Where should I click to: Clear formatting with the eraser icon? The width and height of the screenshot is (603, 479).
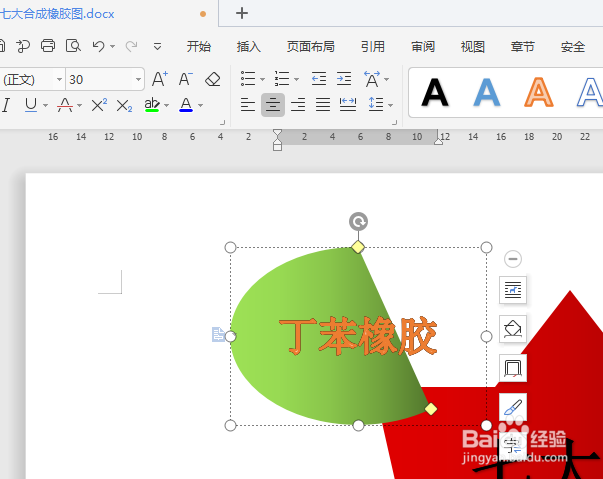coord(213,79)
